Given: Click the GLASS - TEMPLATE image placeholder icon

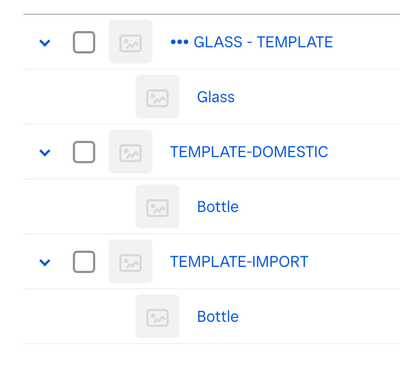Looking at the screenshot, I should [130, 42].
